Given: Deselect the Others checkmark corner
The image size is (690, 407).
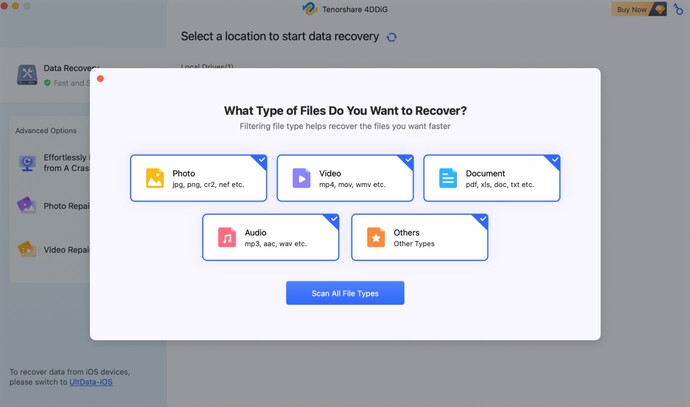Looking at the screenshot, I should pos(481,219).
